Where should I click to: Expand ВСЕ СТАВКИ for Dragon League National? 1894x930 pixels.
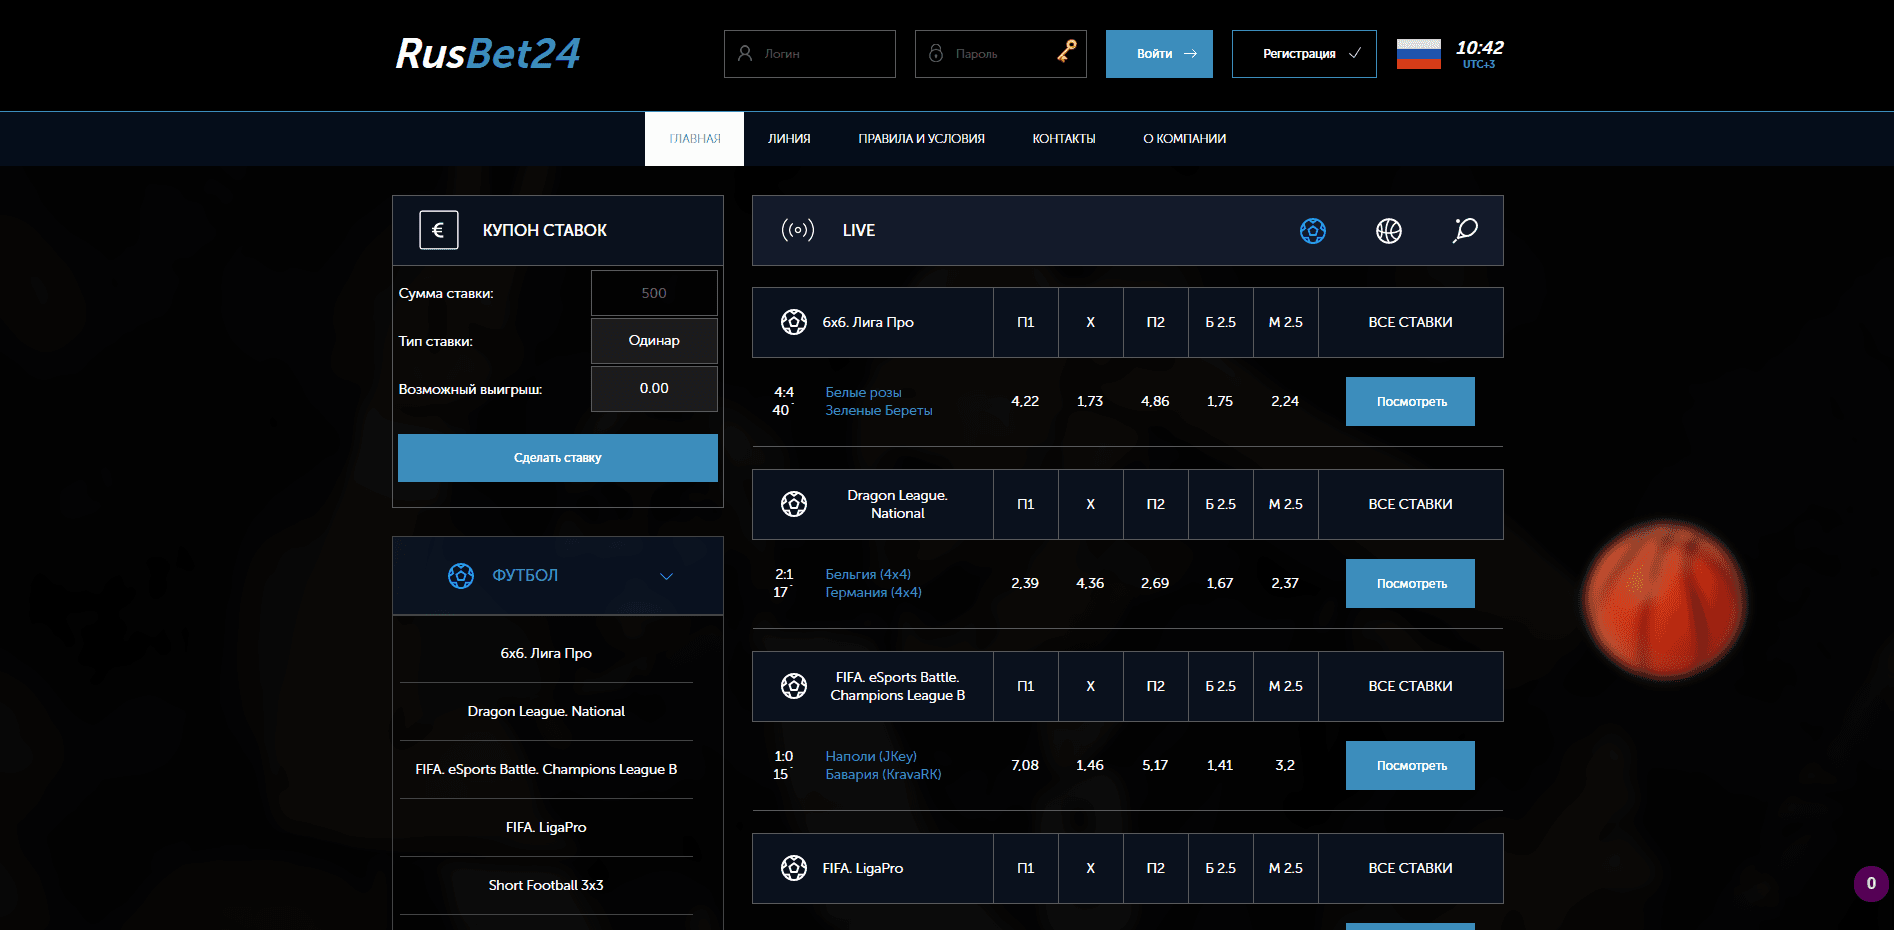point(1410,504)
